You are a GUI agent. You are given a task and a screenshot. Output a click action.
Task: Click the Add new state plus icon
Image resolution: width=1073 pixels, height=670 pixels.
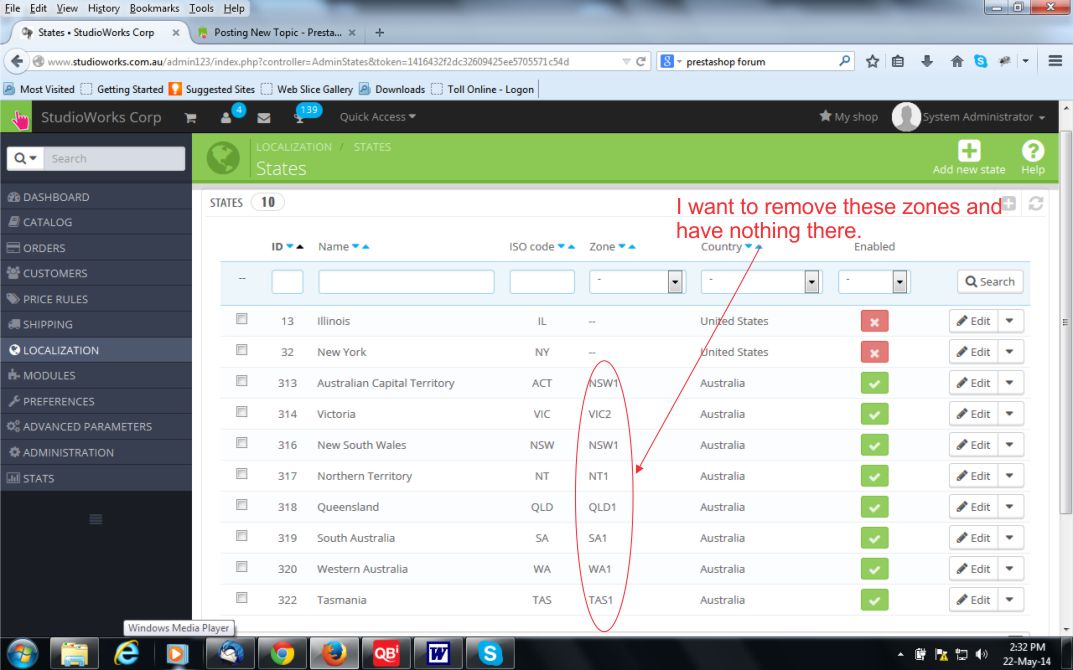click(968, 150)
